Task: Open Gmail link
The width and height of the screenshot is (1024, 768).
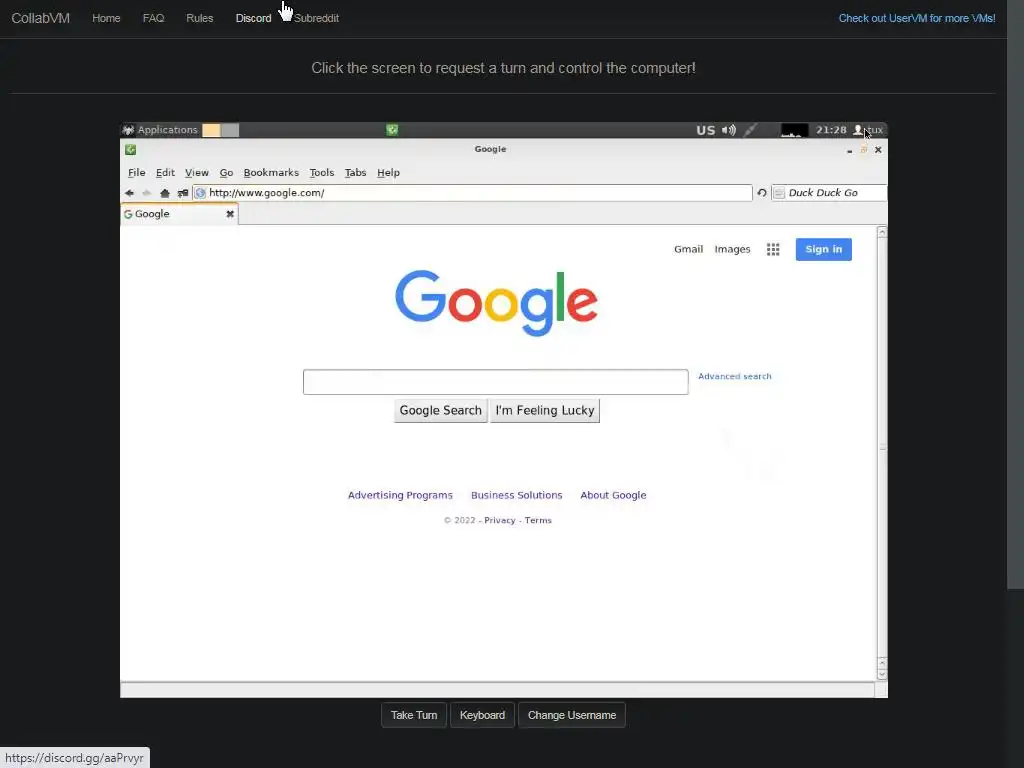Action: tap(688, 249)
